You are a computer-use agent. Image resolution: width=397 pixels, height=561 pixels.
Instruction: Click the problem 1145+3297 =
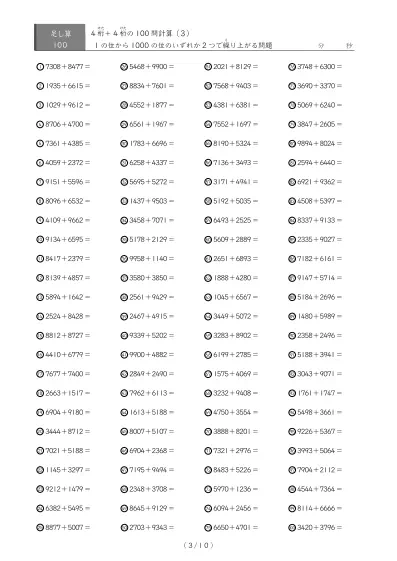(68, 470)
